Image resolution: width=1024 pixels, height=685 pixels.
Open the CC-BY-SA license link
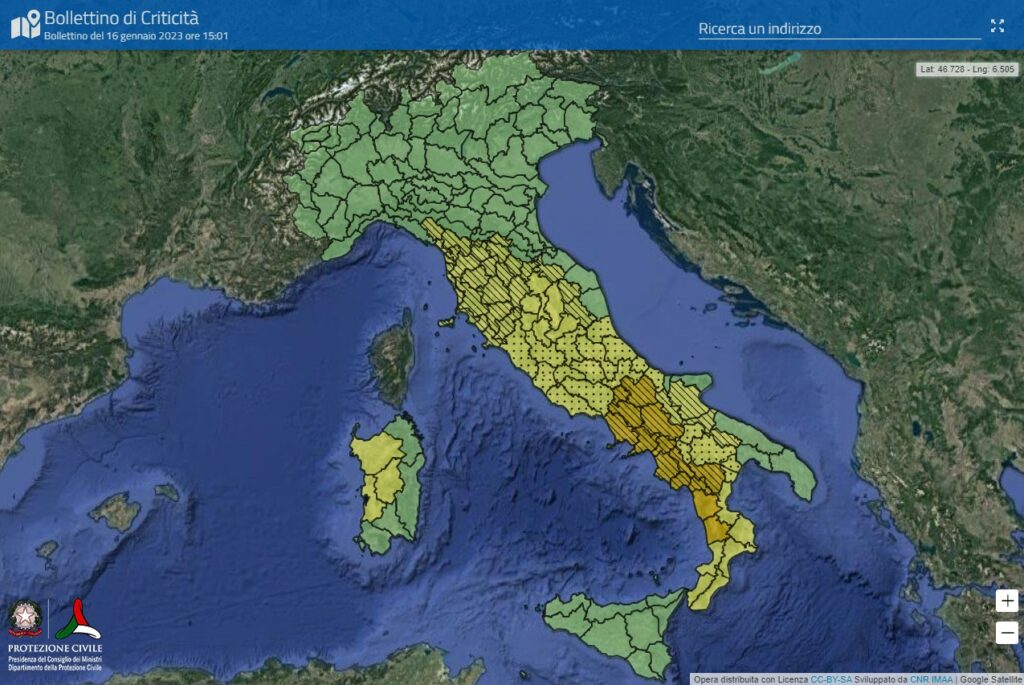(x=831, y=680)
